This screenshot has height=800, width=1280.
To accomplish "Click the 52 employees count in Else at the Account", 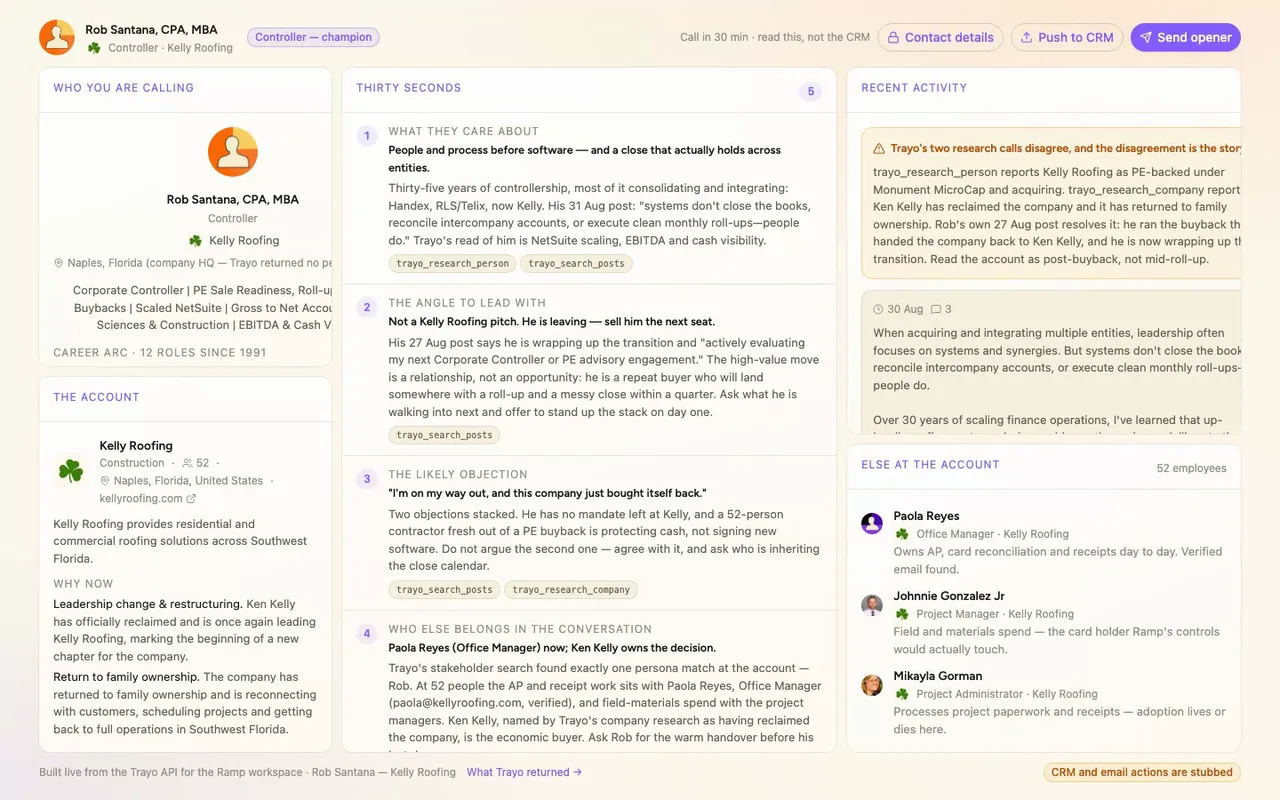I will (x=1191, y=468).
